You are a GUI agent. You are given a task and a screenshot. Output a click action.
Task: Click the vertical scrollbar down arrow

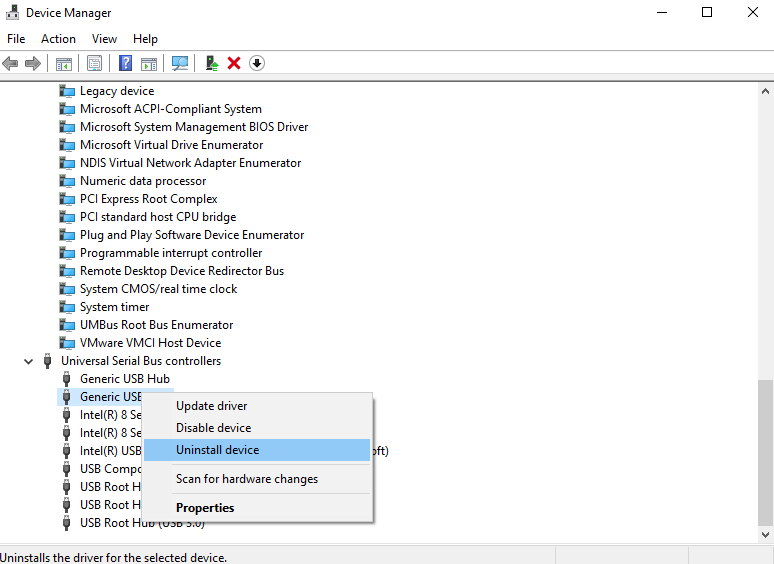[765, 534]
